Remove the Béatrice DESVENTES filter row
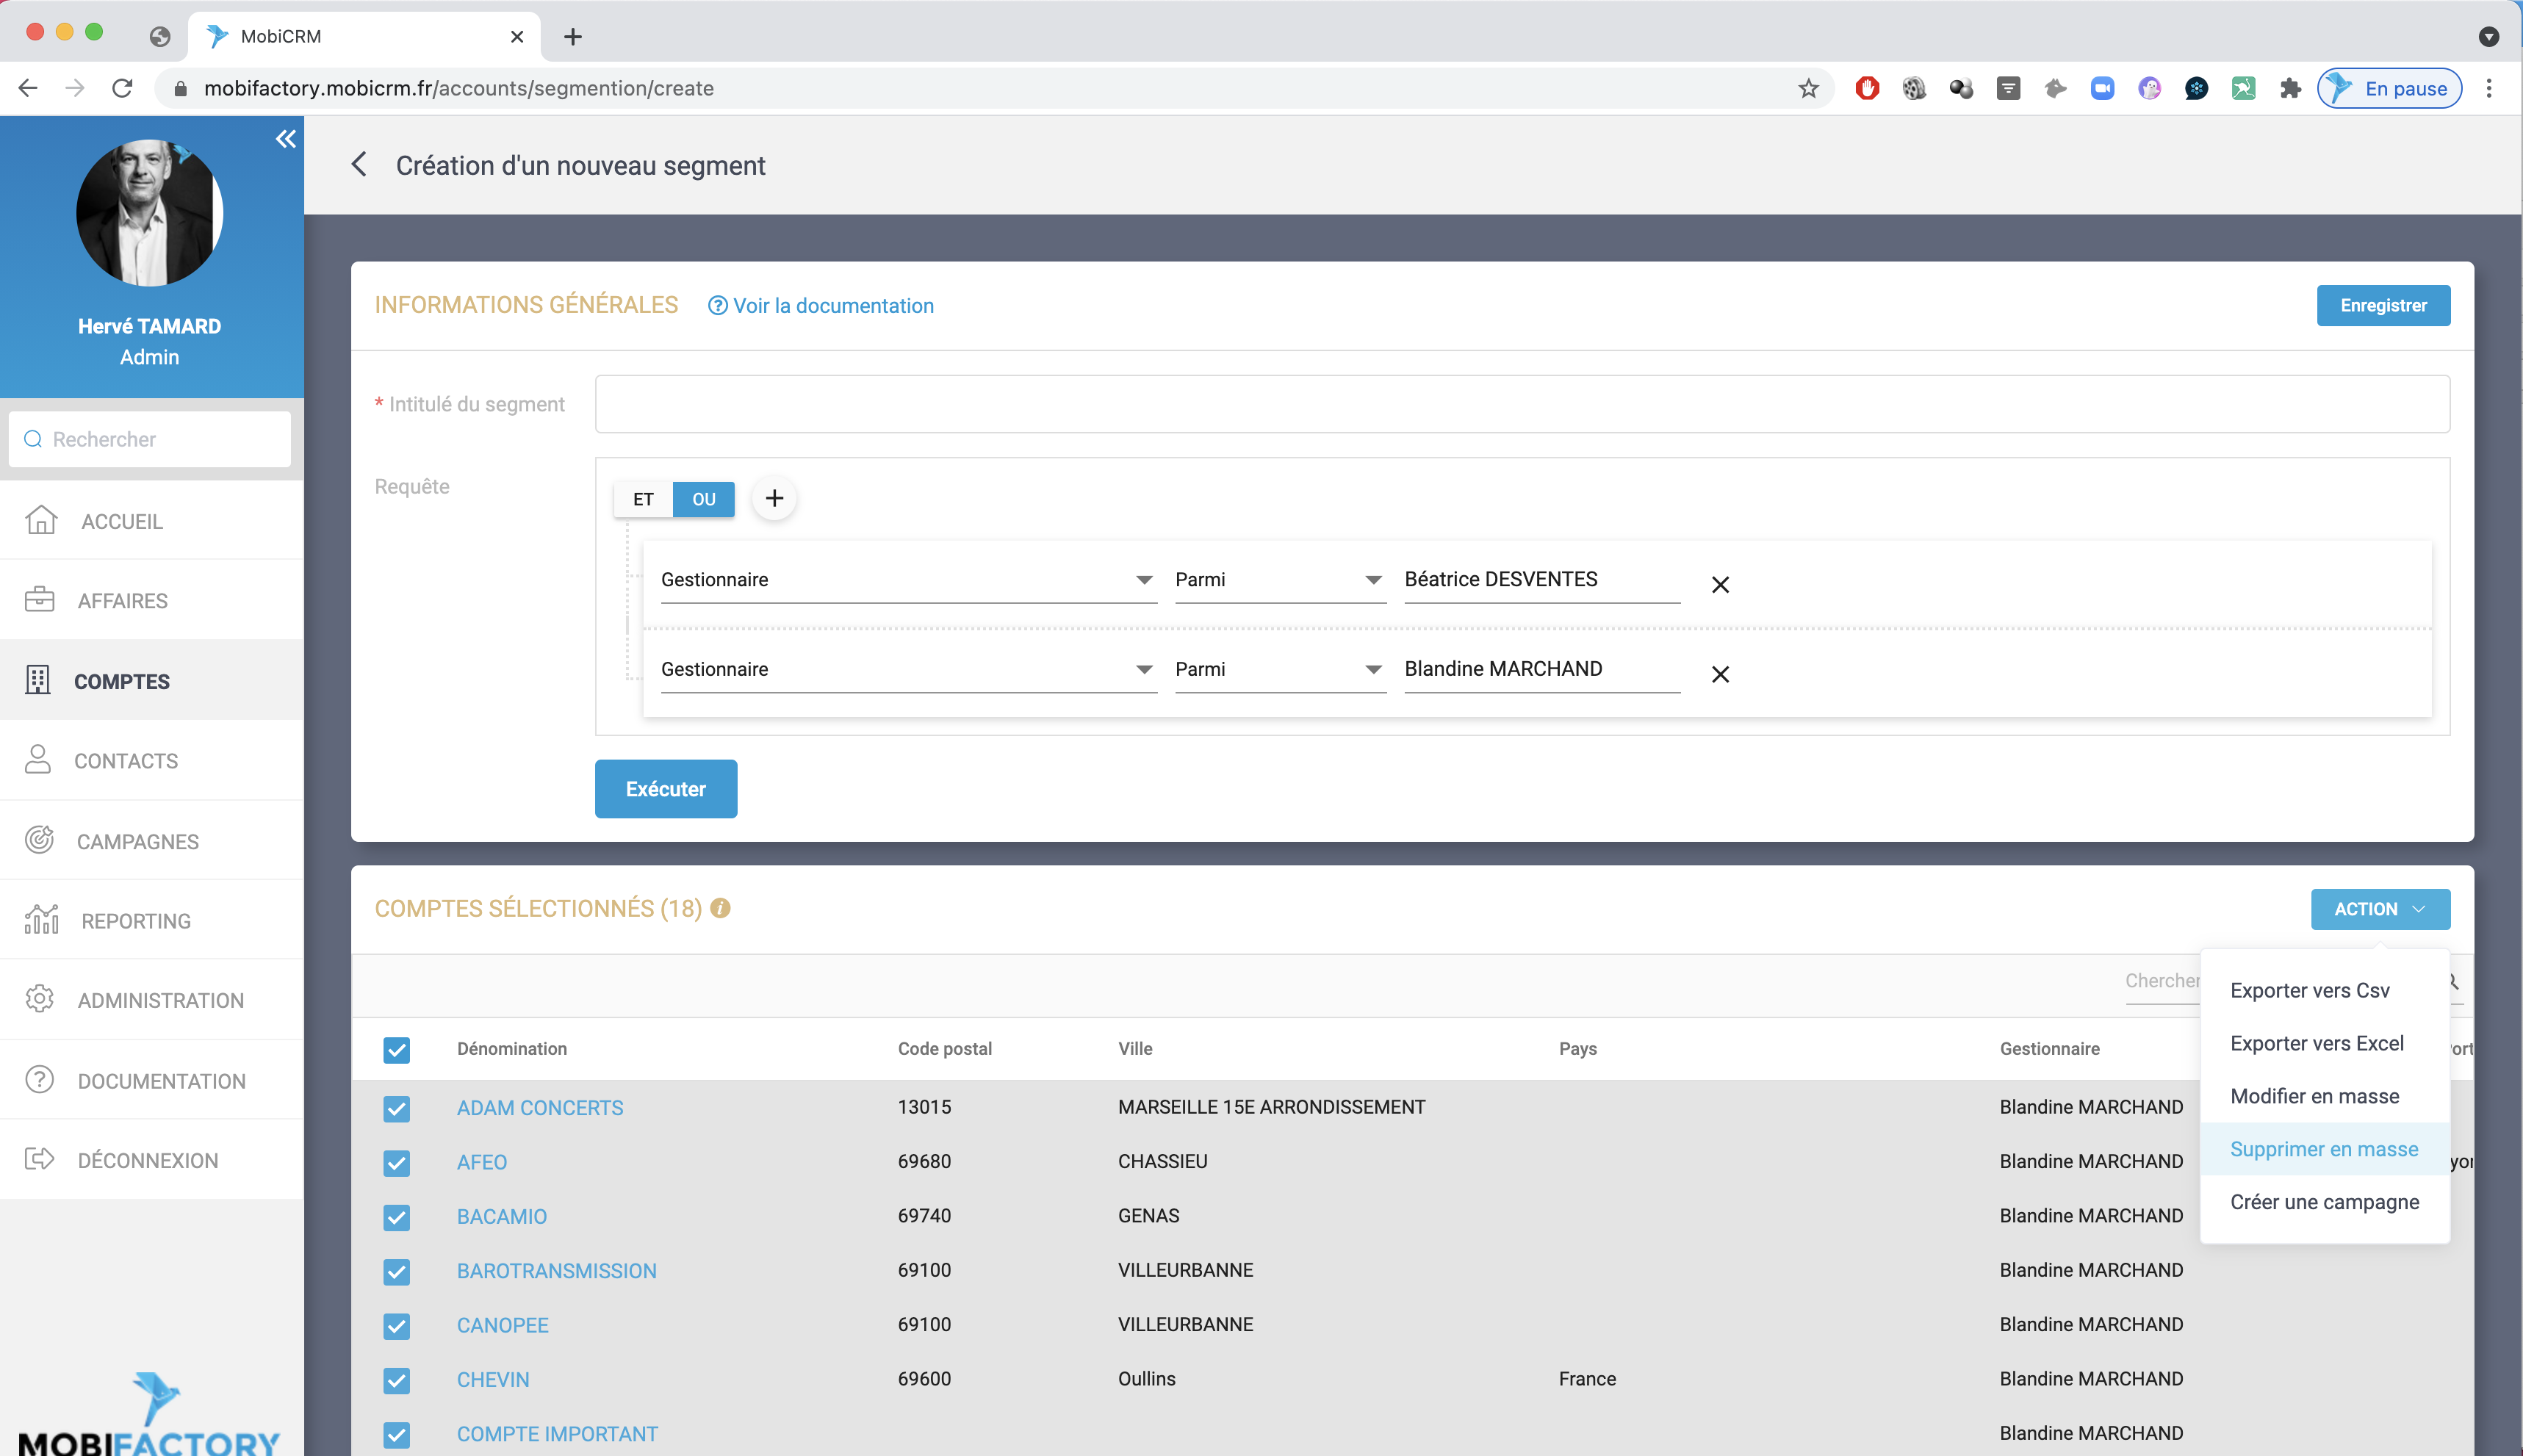 click(1719, 584)
